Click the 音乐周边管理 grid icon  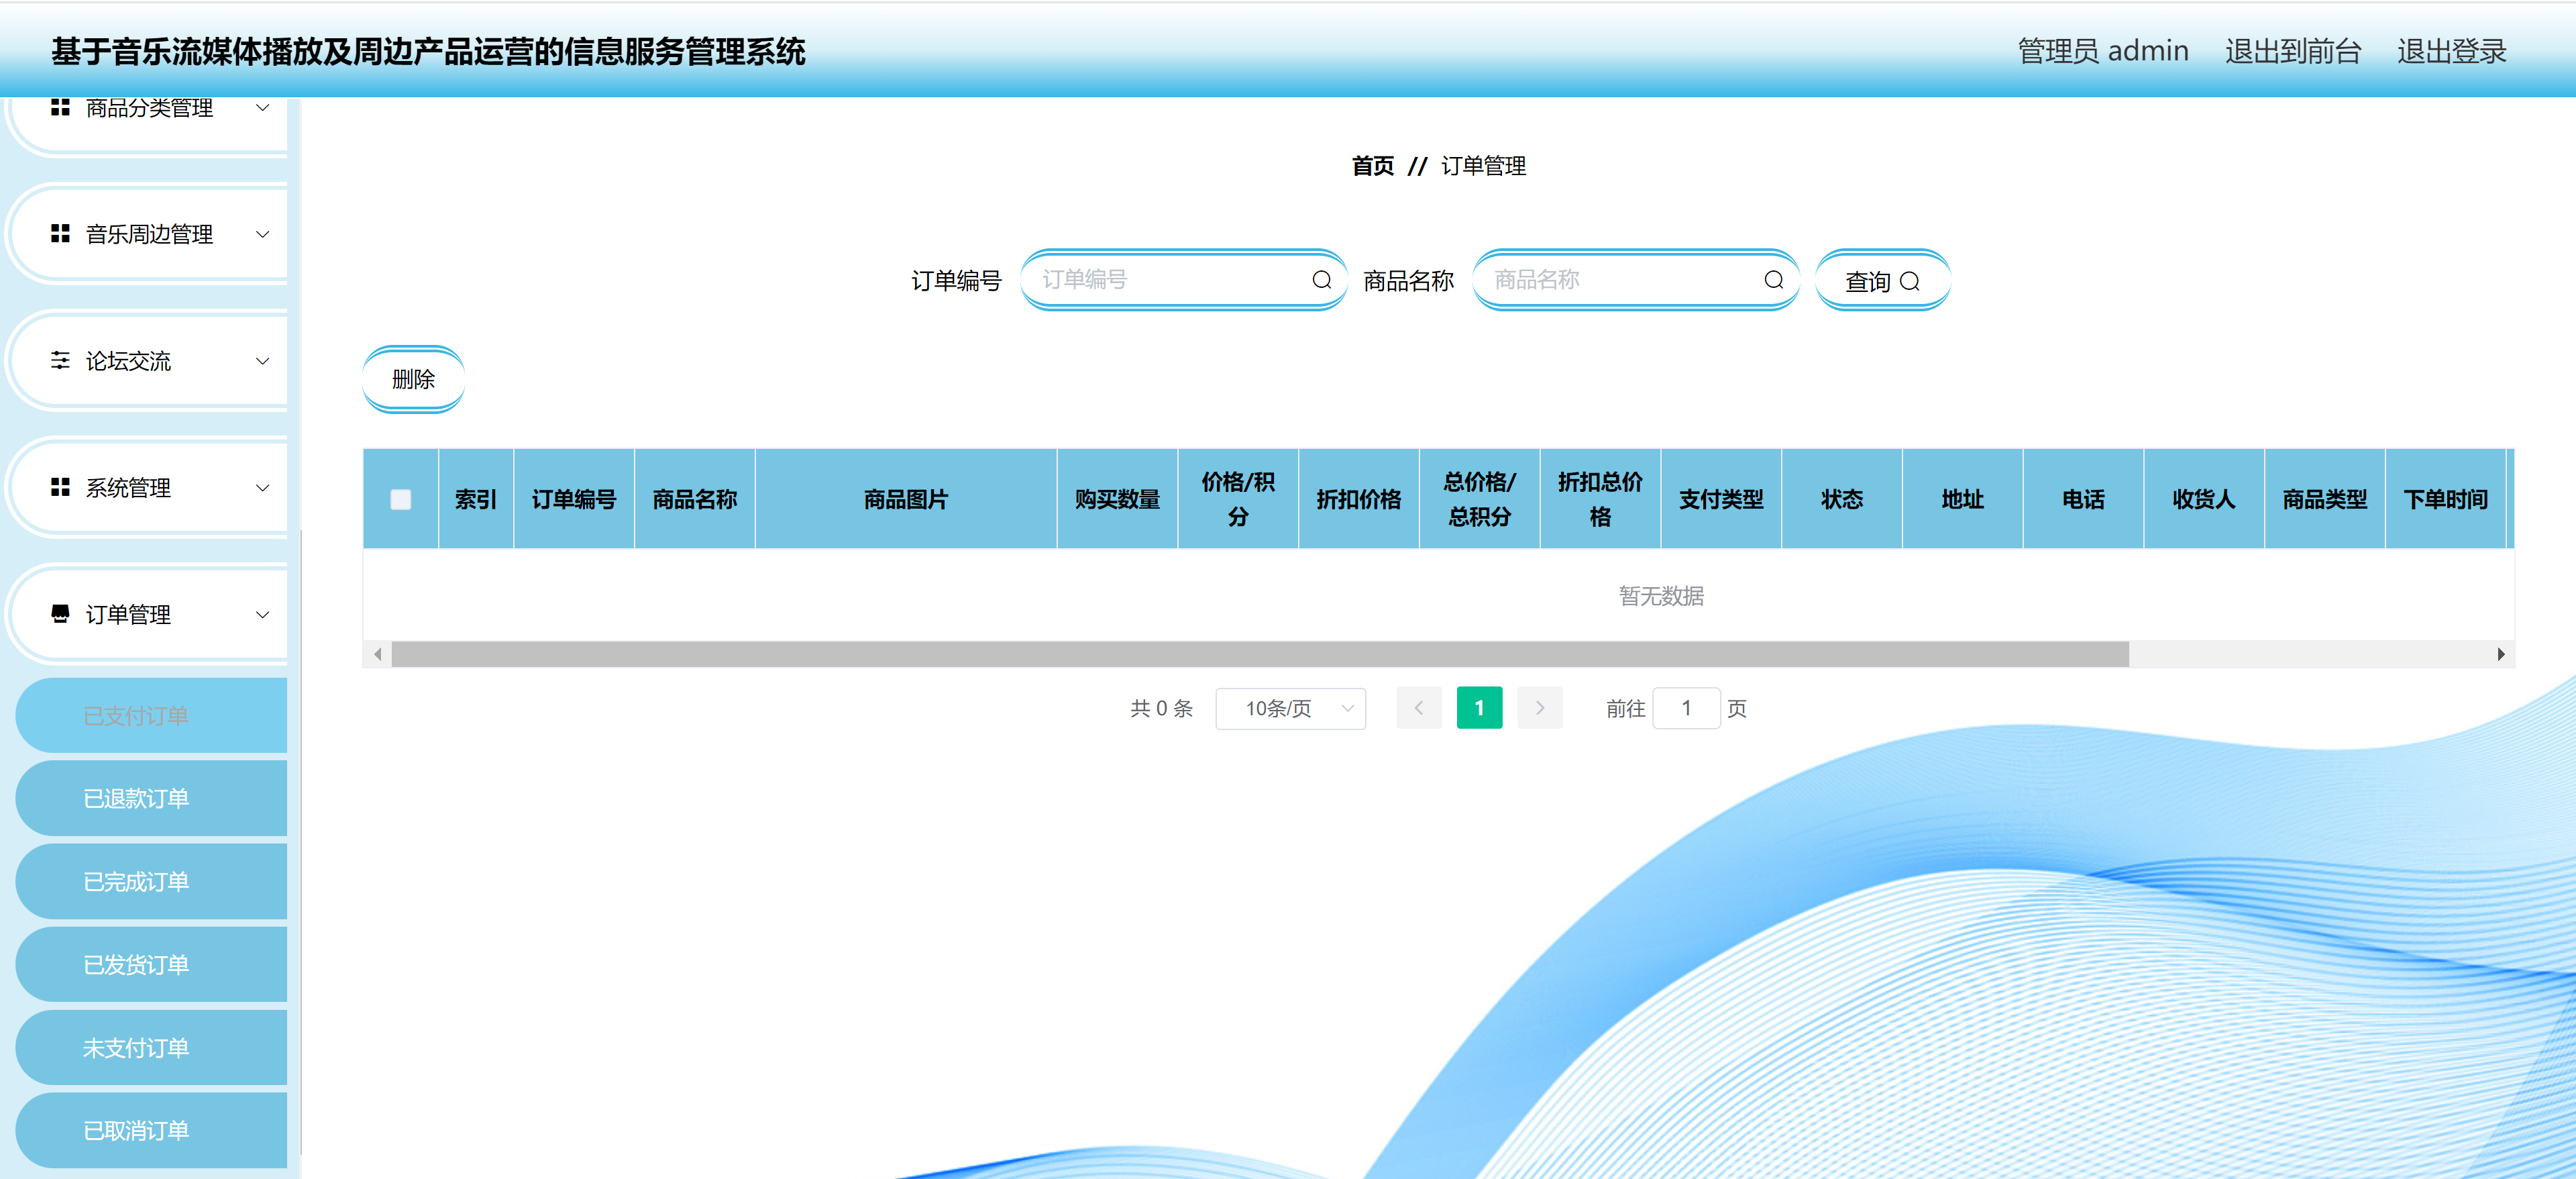tap(59, 234)
